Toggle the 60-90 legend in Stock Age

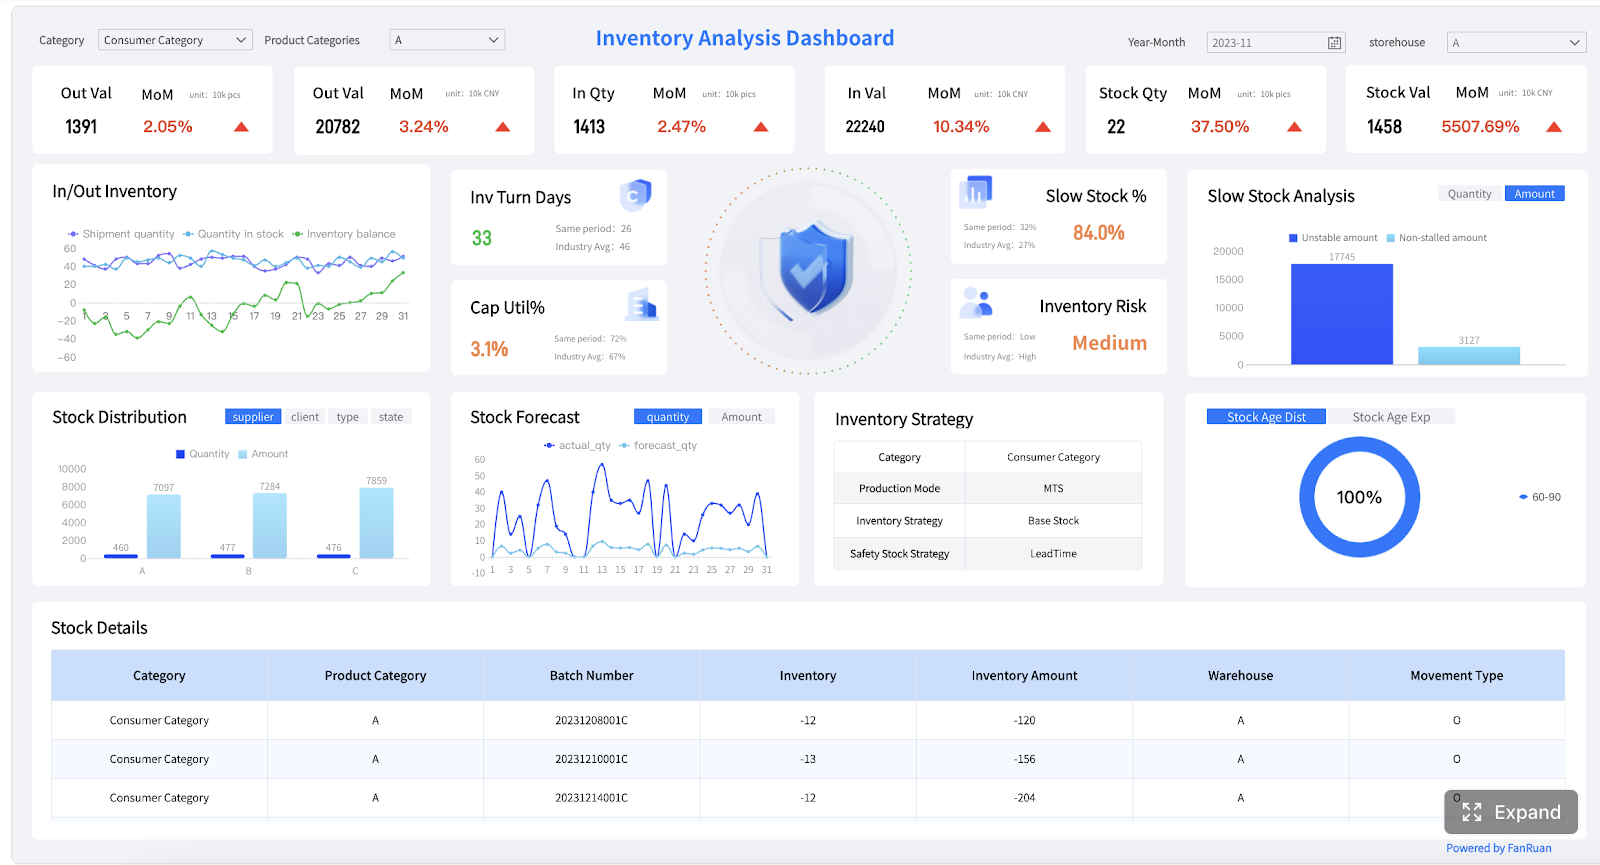tap(1540, 497)
